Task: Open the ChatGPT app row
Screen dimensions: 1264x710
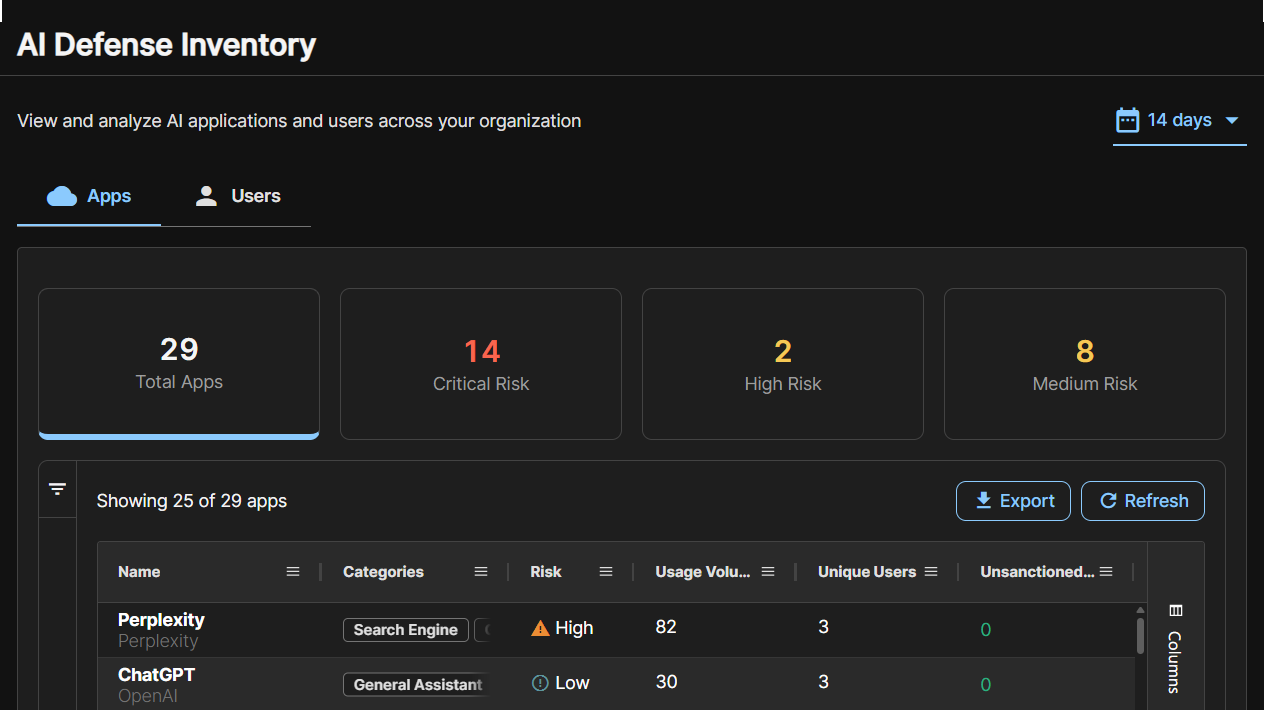Action: point(616,684)
